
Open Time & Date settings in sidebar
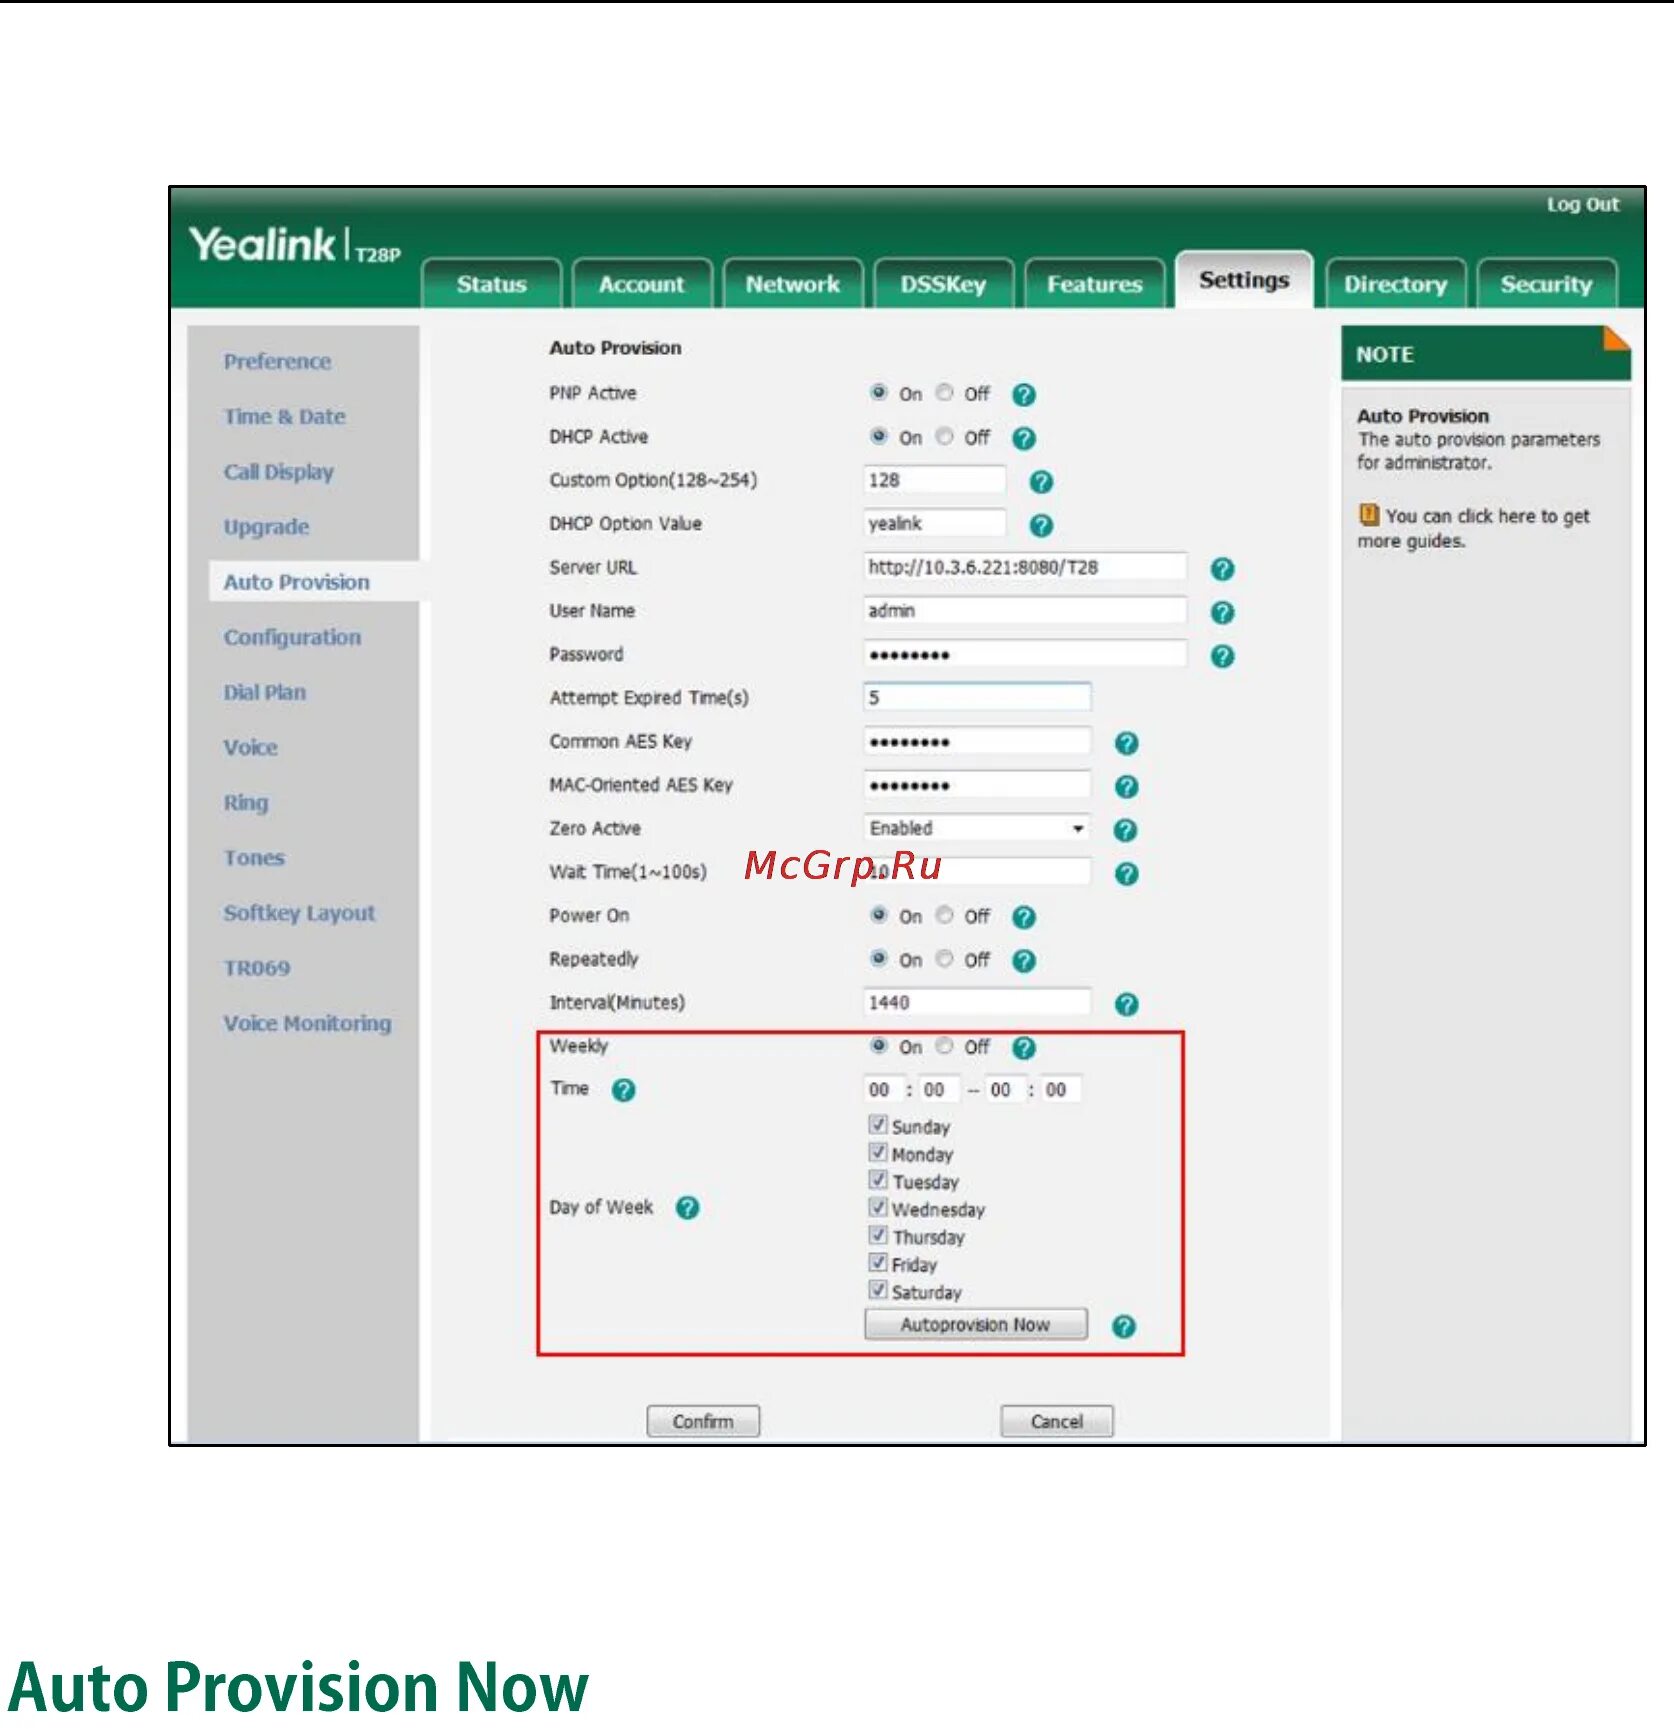pyautogui.click(x=284, y=417)
